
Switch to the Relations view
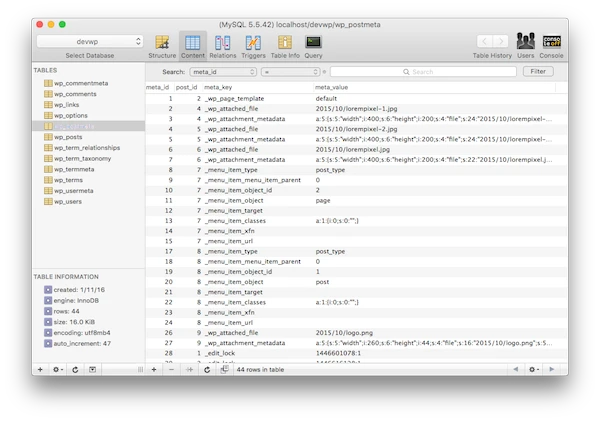point(222,43)
